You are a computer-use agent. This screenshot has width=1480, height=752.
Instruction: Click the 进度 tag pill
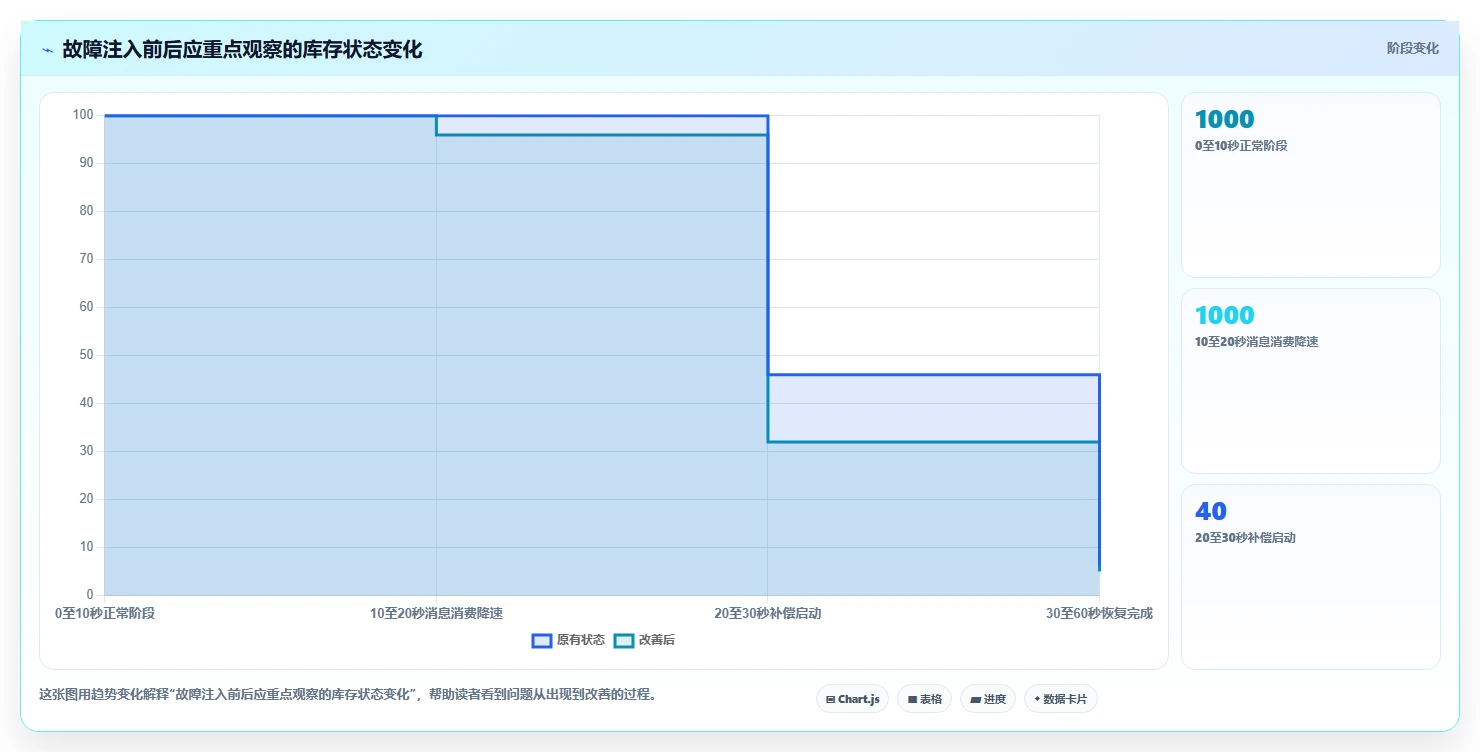[987, 699]
